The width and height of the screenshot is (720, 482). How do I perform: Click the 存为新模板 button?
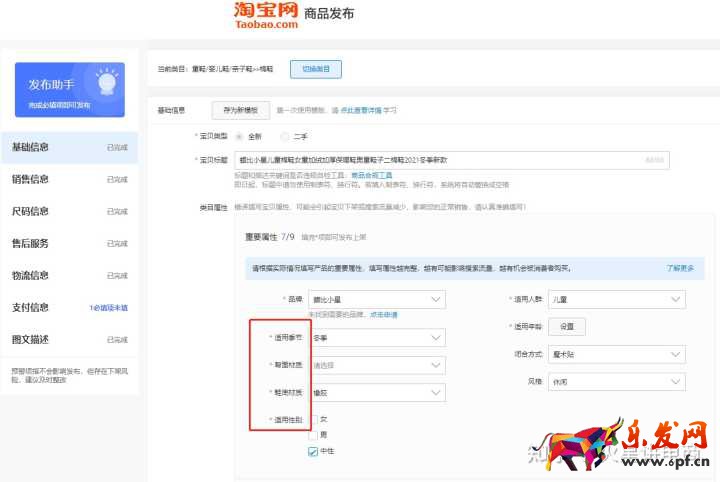click(x=240, y=110)
